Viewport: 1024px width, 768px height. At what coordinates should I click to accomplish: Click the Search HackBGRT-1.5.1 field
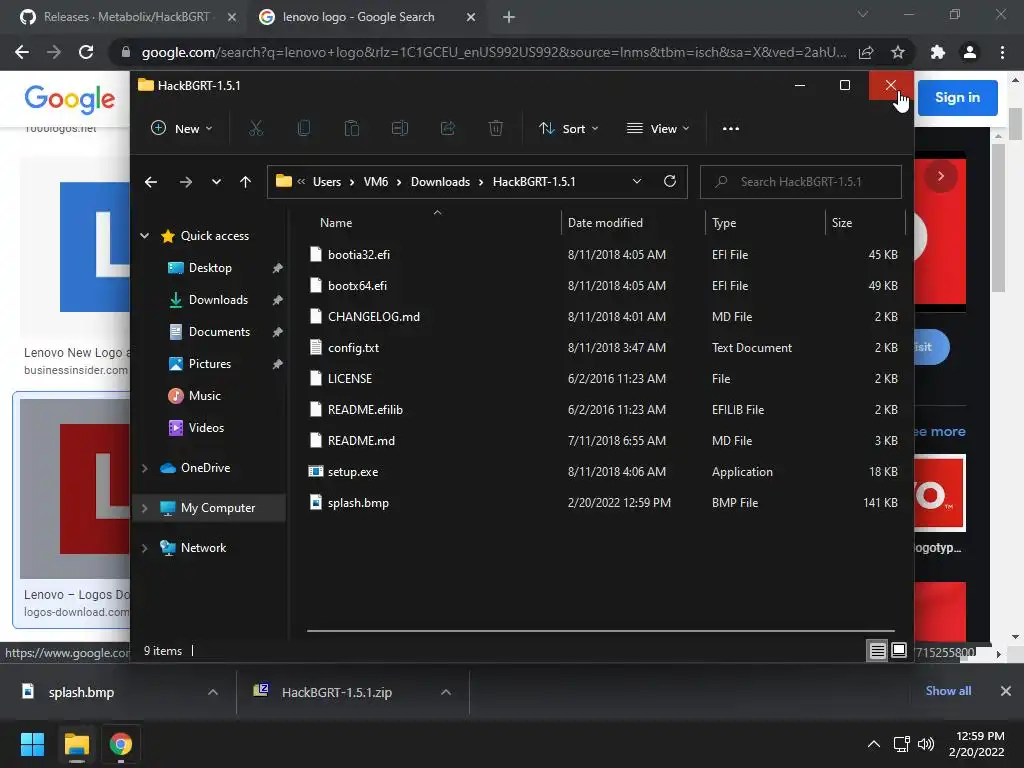coord(801,182)
